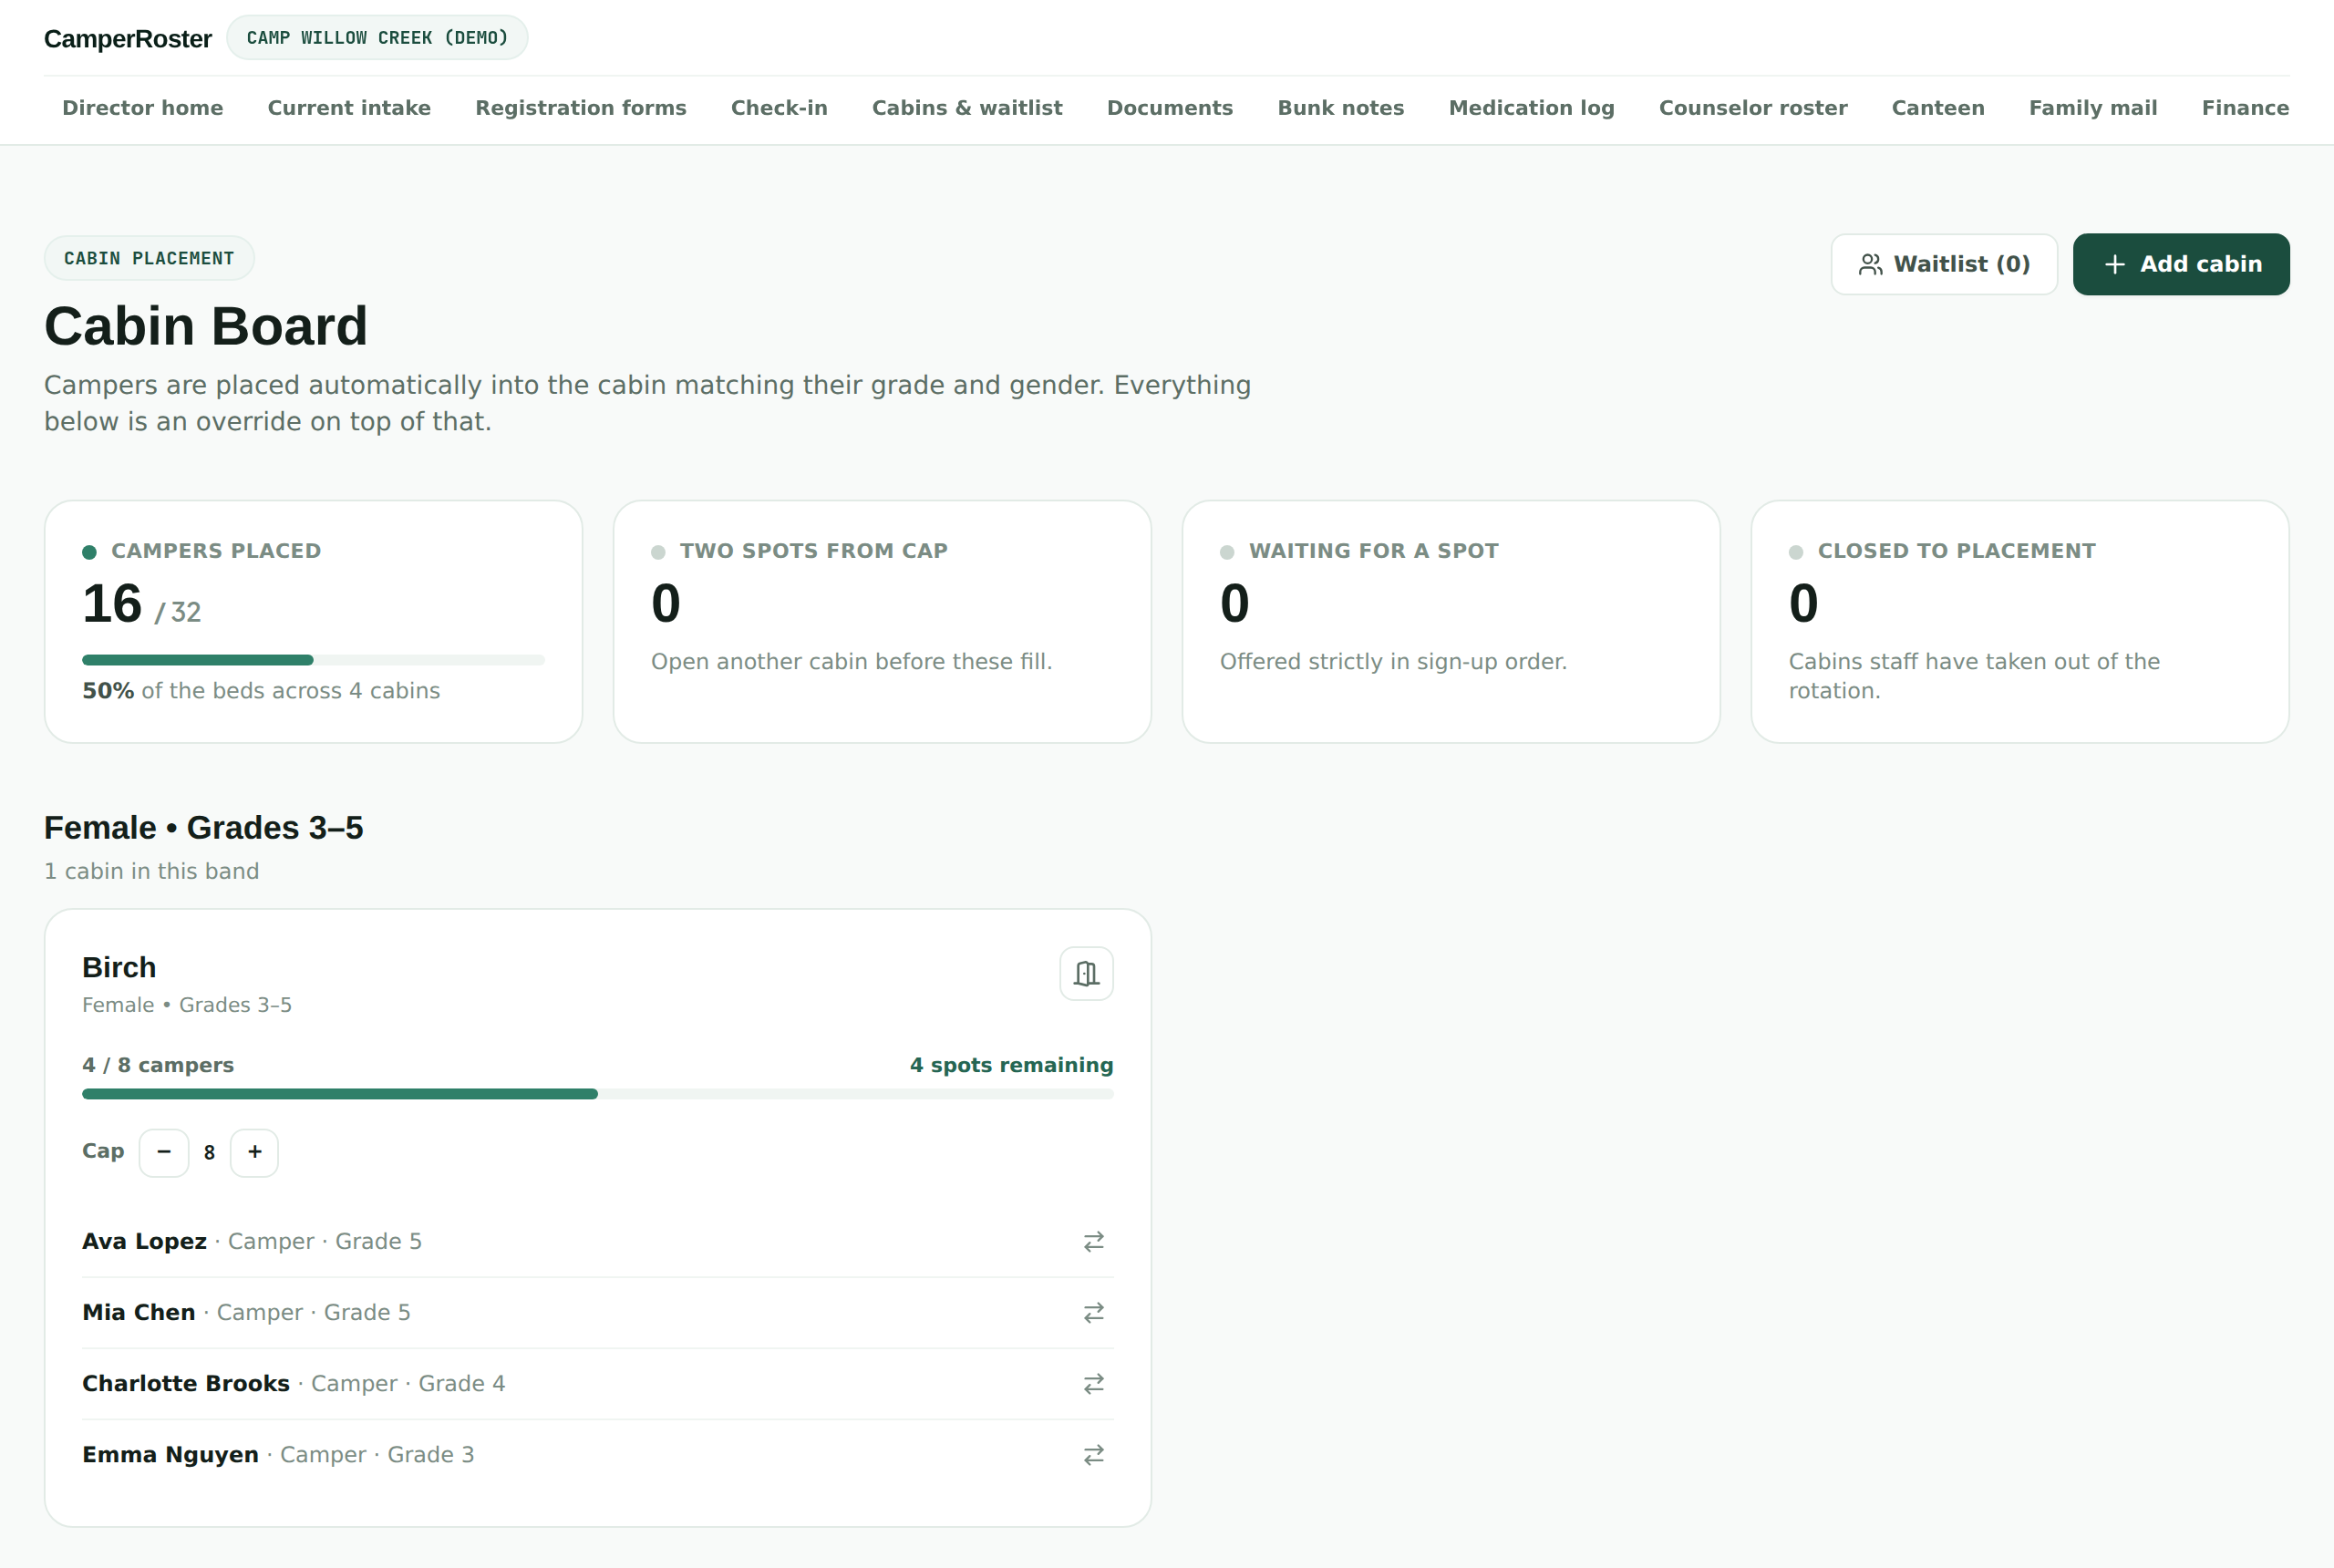Viewport: 2334px width, 1568px height.
Task: Click the Cabin Placement tag
Action: [x=149, y=258]
